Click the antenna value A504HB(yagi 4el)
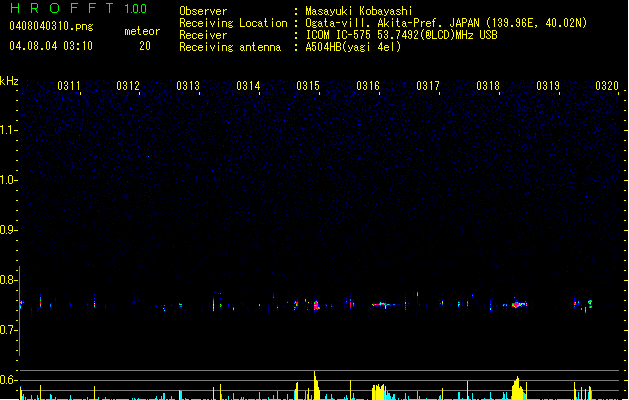Viewport: 629px width, 400px height. tap(353, 47)
